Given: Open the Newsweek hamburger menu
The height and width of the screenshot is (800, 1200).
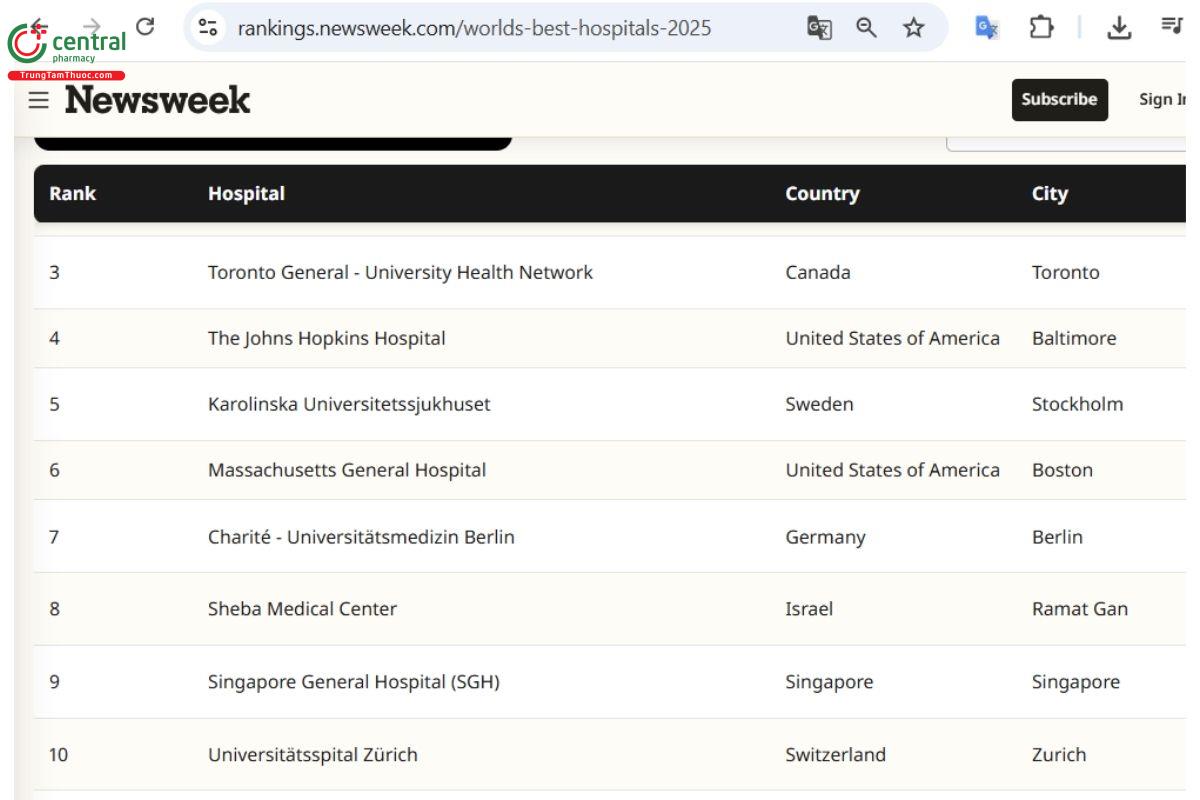Looking at the screenshot, I should tap(38, 100).
